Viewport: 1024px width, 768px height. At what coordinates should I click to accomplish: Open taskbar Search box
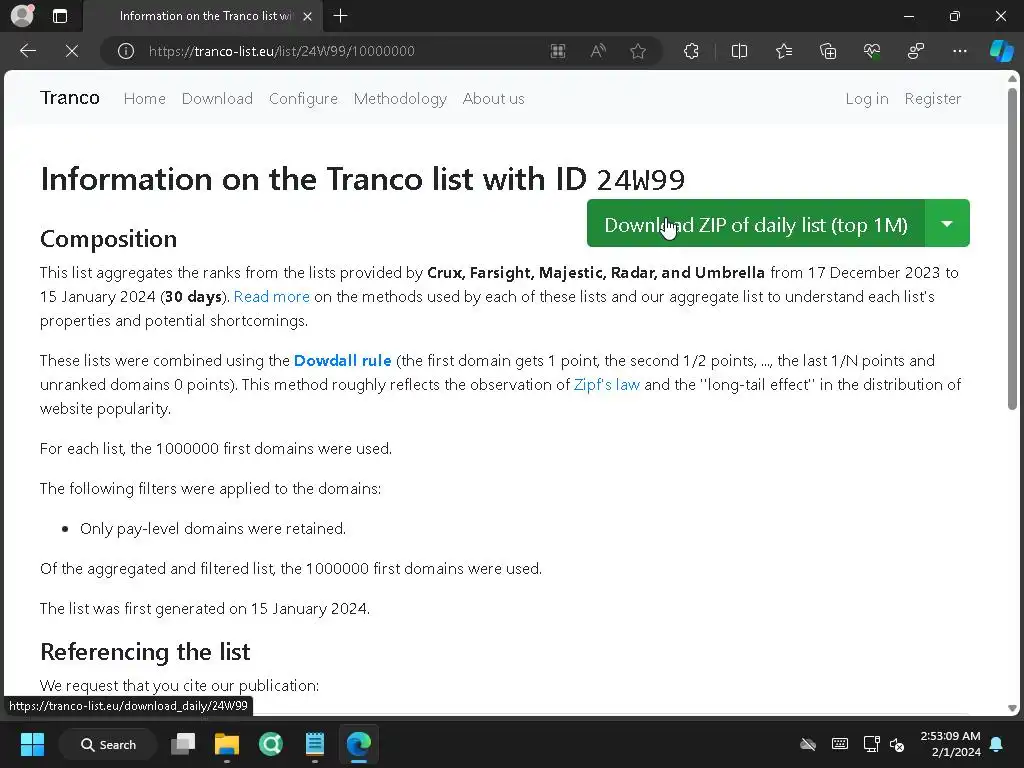click(108, 744)
